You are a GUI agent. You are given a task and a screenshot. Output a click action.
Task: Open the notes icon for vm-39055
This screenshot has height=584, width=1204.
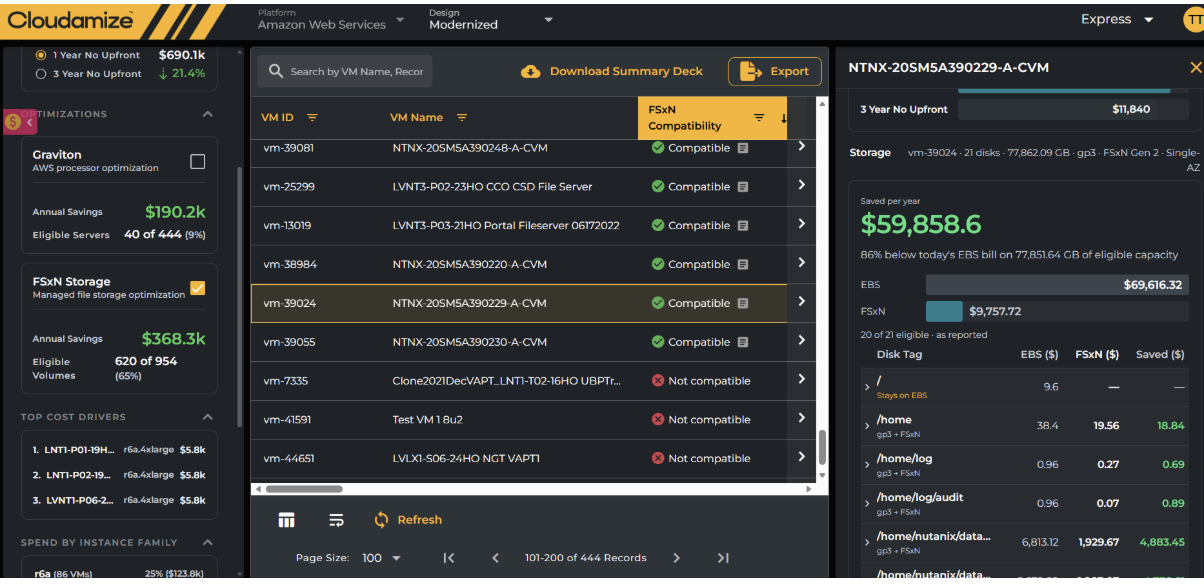743,342
